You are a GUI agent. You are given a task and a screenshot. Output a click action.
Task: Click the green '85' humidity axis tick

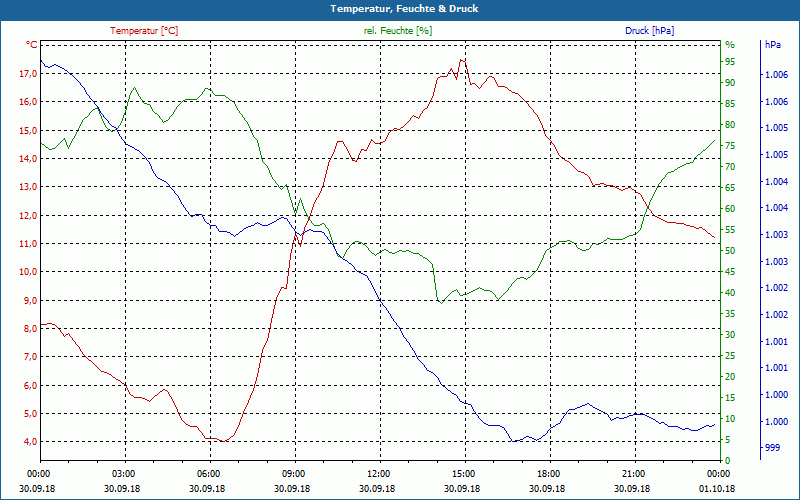click(730, 104)
